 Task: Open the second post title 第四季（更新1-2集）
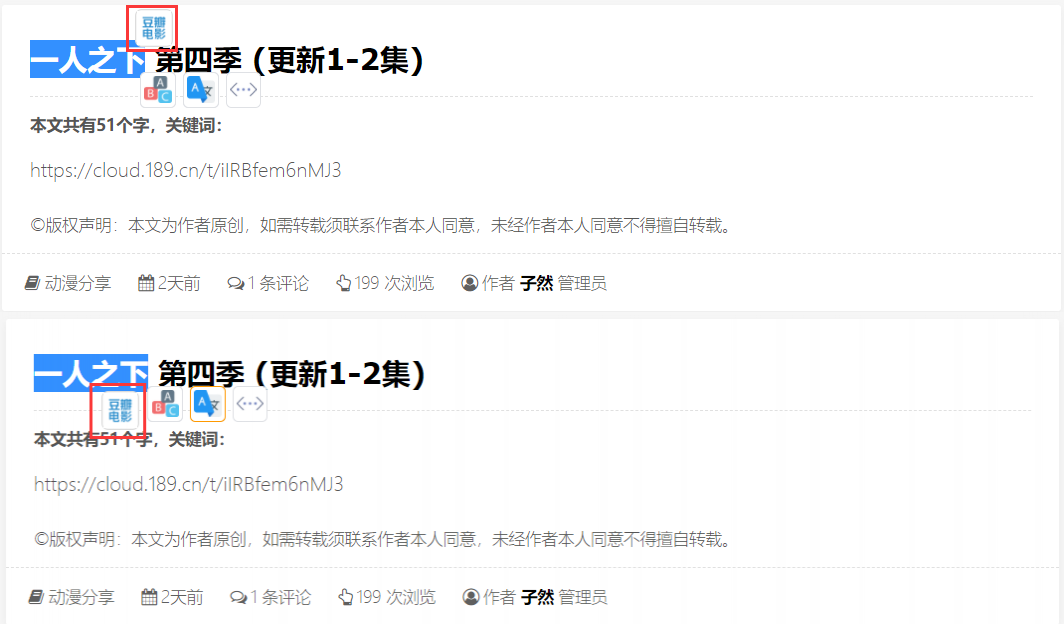point(292,374)
